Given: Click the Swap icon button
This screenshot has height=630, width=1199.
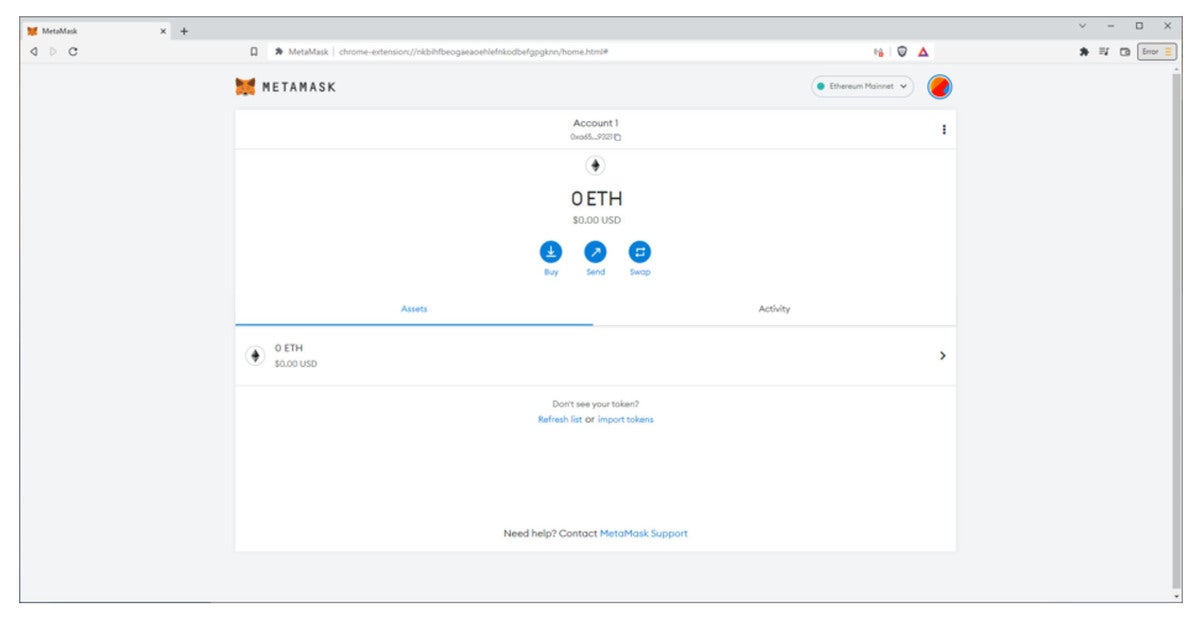Looking at the screenshot, I should (x=639, y=252).
